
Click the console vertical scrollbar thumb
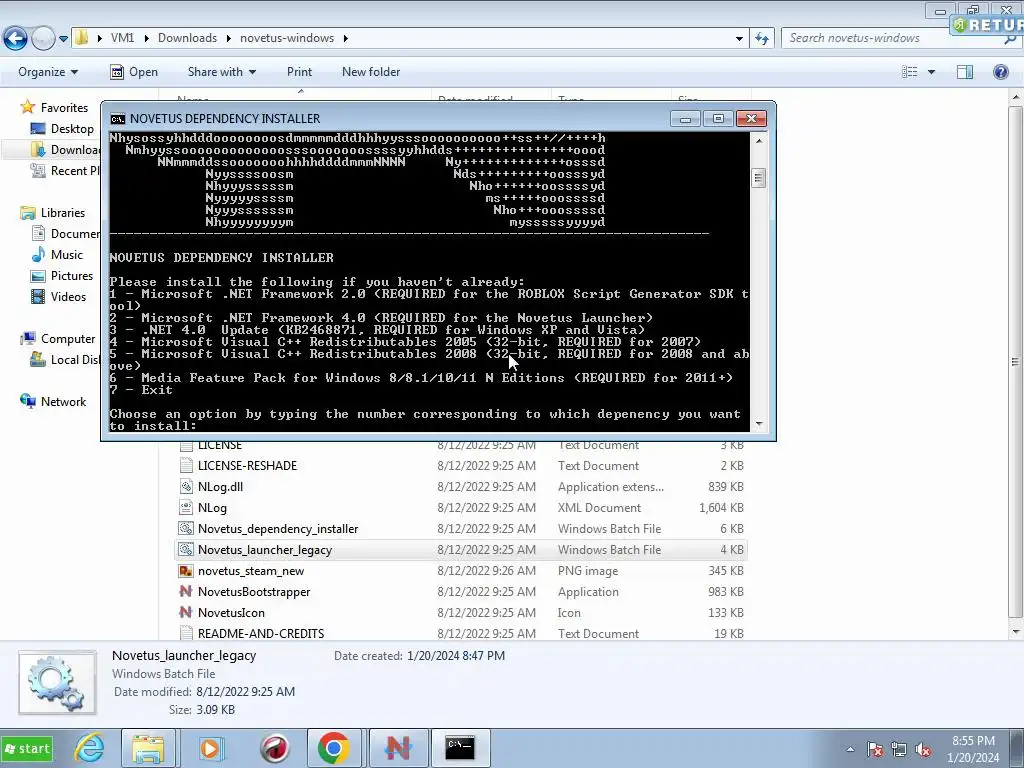coord(759,178)
